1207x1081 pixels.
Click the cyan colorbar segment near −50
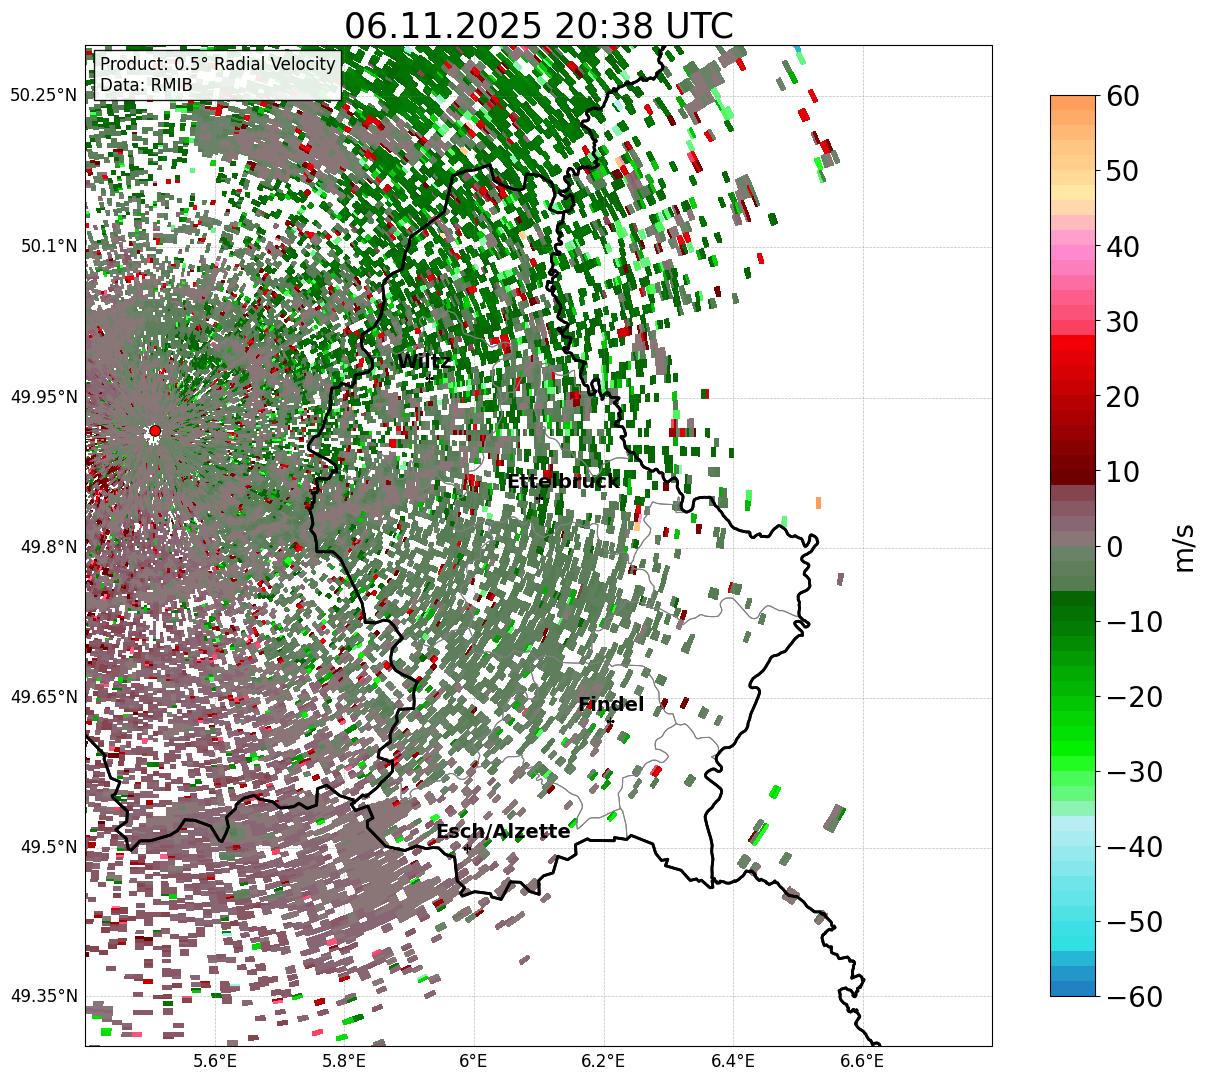click(1073, 928)
